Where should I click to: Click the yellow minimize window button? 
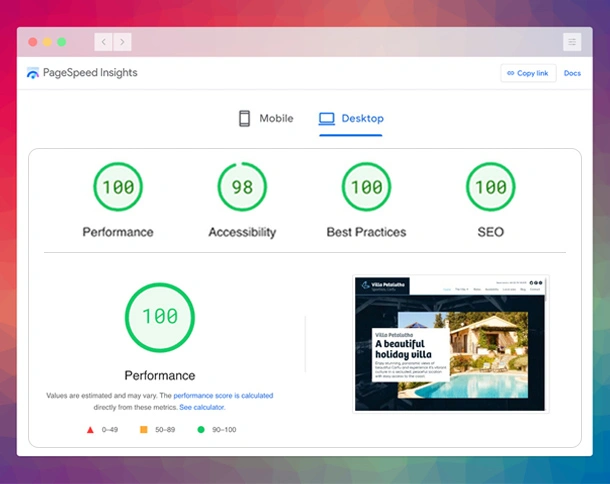[x=47, y=42]
